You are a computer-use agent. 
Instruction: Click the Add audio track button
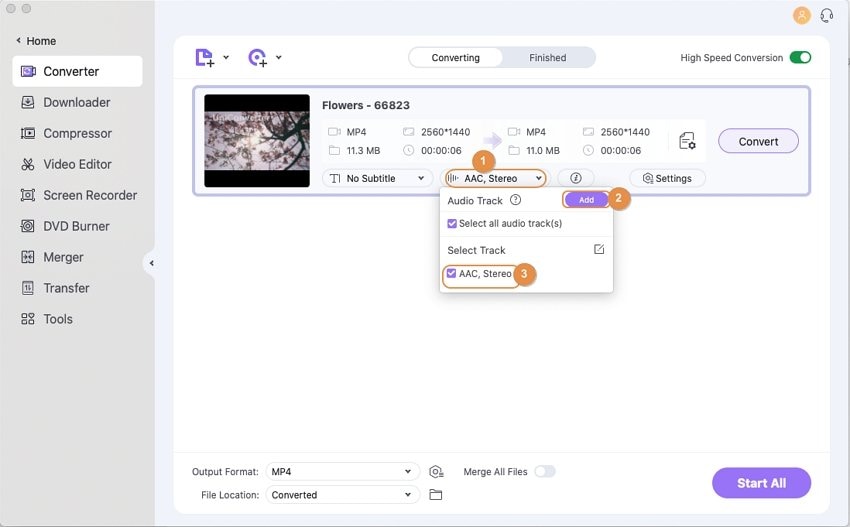pyautogui.click(x=586, y=200)
